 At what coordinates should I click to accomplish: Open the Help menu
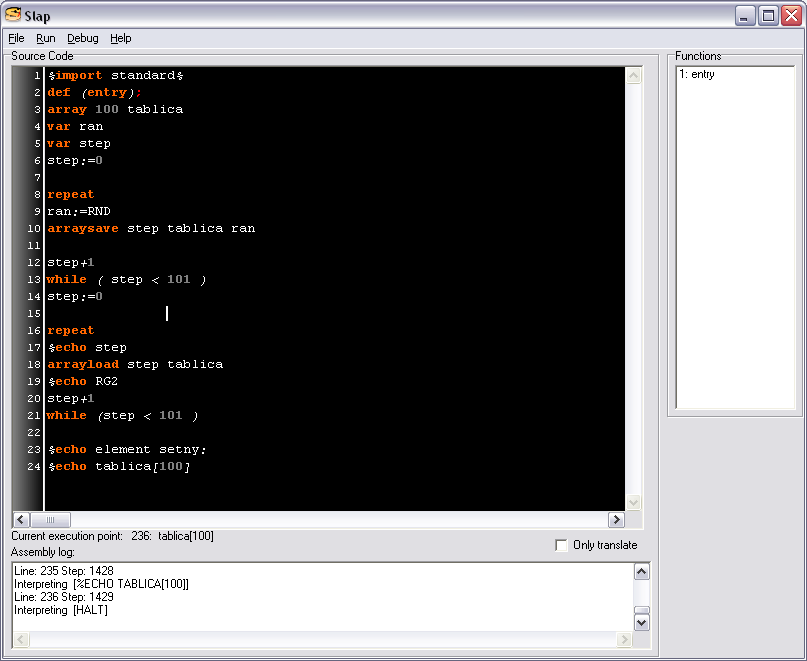tap(121, 38)
